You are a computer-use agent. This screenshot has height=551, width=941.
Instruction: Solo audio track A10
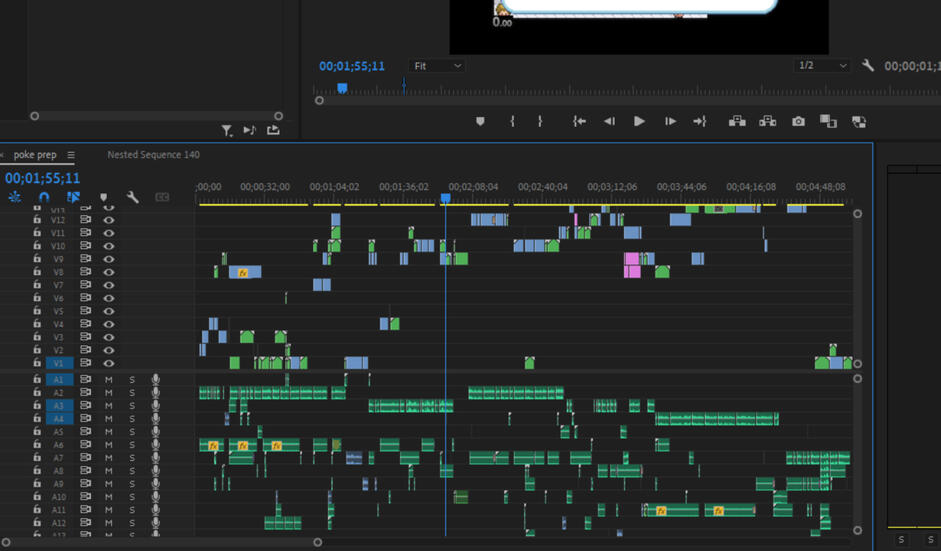132,497
